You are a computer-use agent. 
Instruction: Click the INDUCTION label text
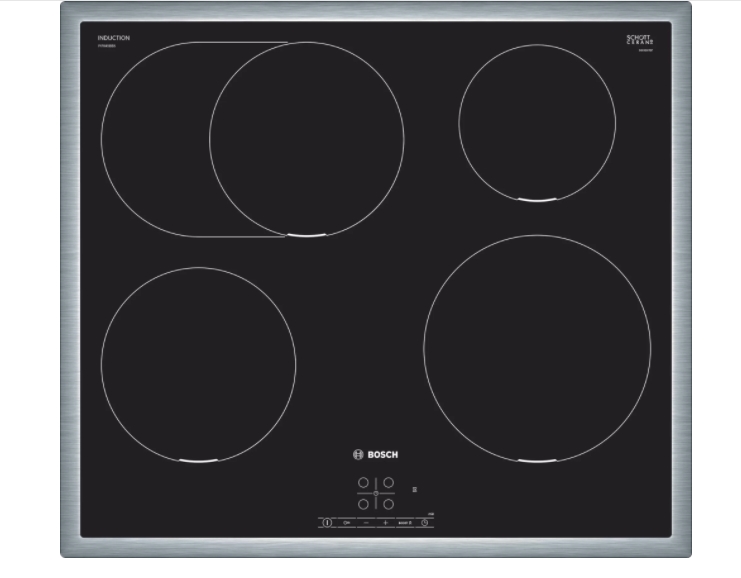113,38
